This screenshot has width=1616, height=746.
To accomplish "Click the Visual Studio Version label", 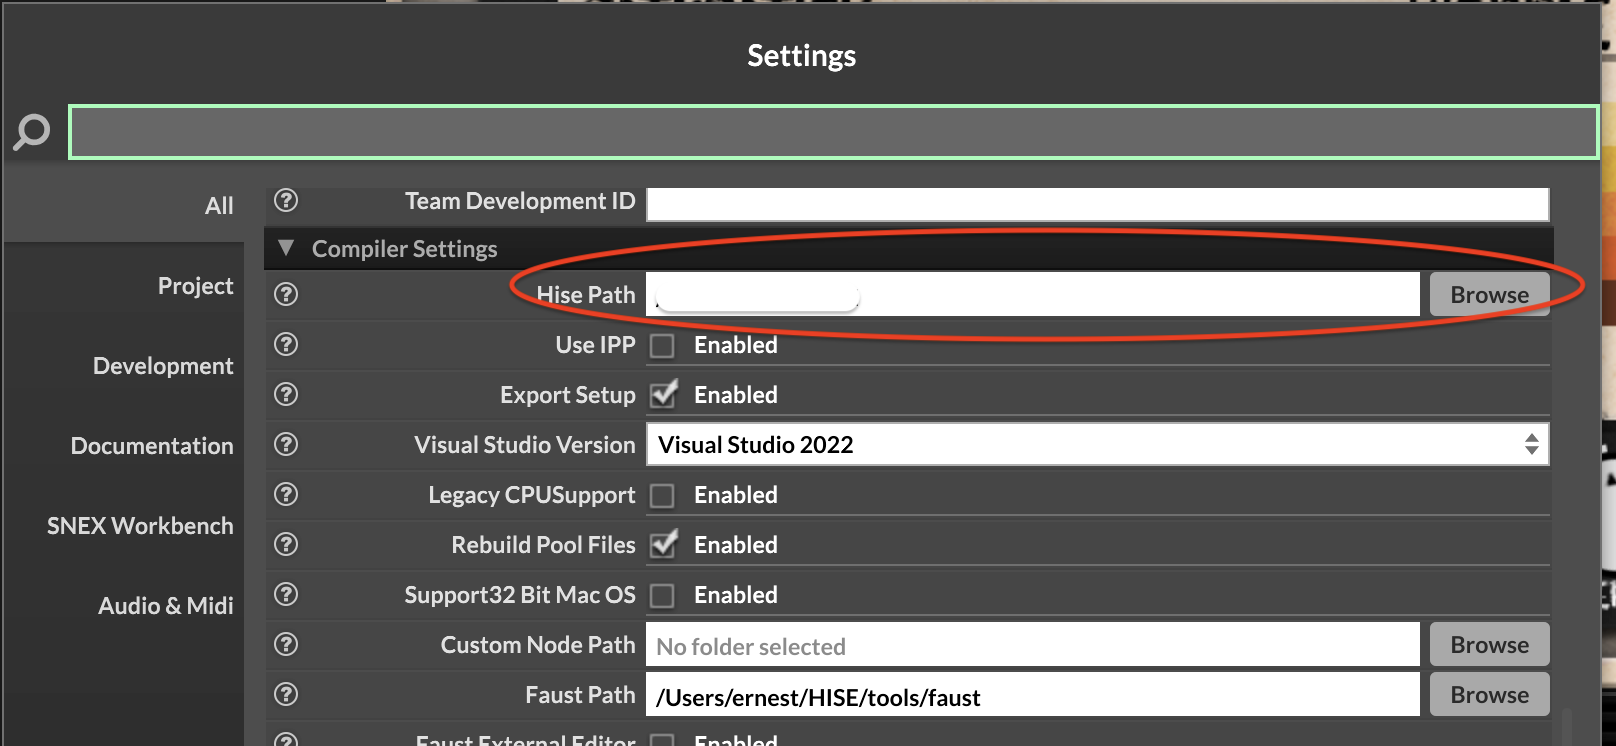I will [x=525, y=445].
